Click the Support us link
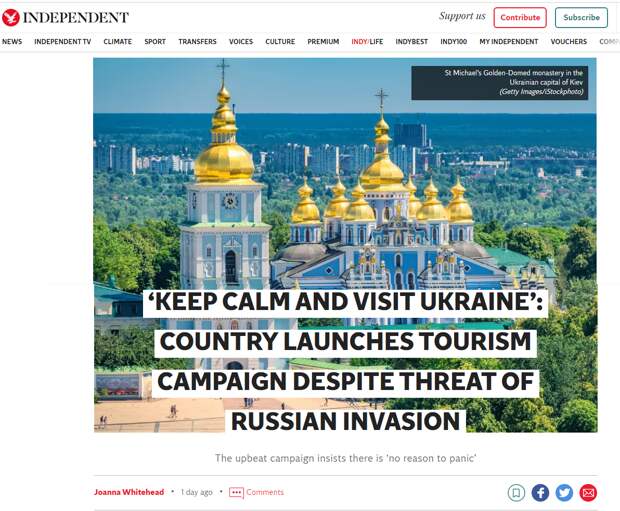This screenshot has height=511, width=620. pyautogui.click(x=462, y=16)
